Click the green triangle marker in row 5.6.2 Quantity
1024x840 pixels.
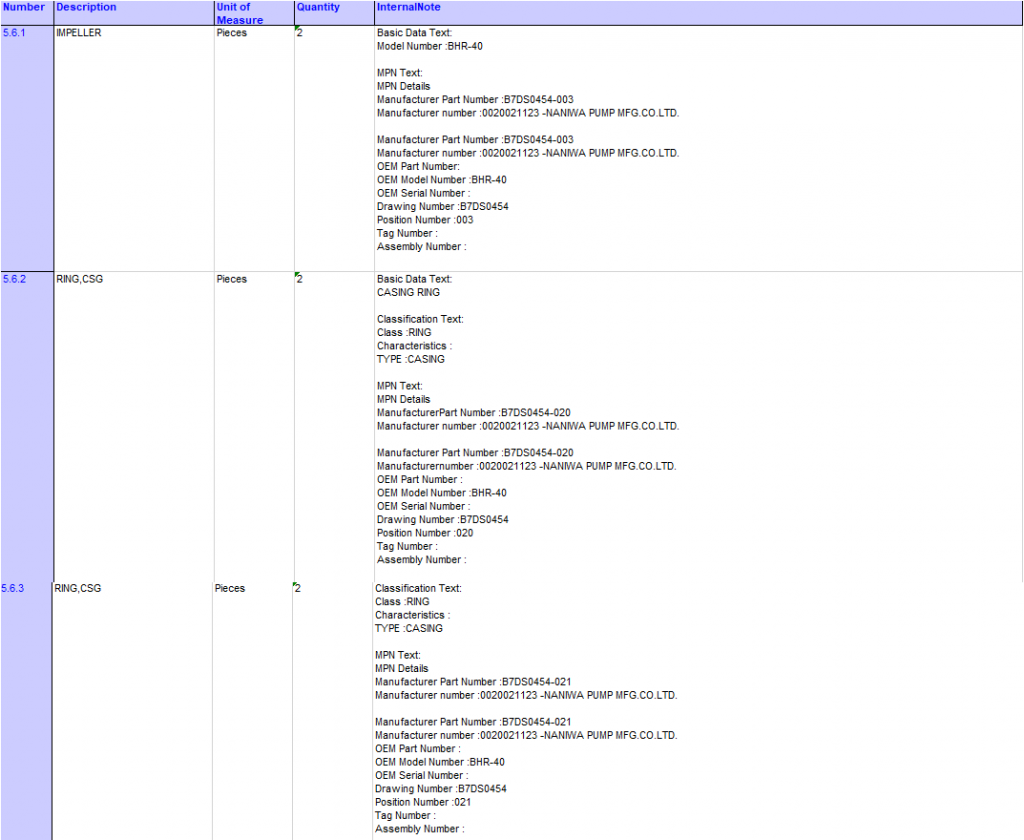pyautogui.click(x=297, y=275)
